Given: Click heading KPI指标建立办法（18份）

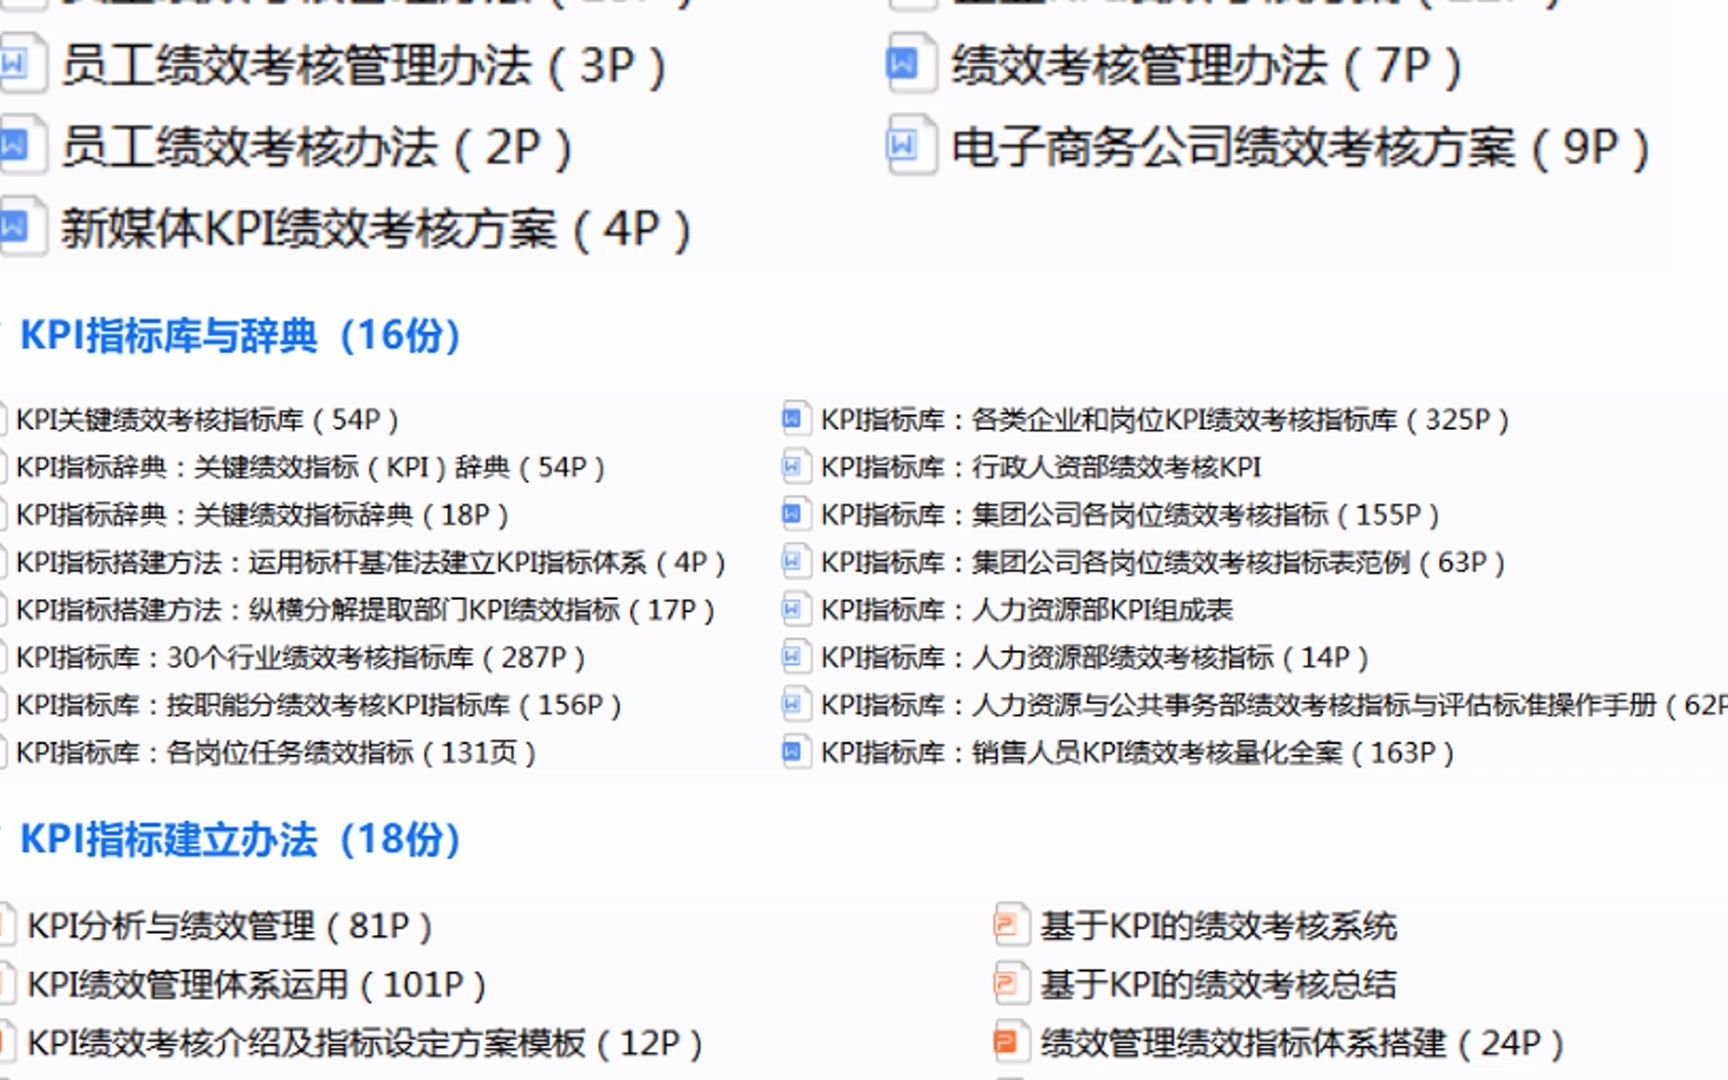Looking at the screenshot, I should pyautogui.click(x=241, y=840).
